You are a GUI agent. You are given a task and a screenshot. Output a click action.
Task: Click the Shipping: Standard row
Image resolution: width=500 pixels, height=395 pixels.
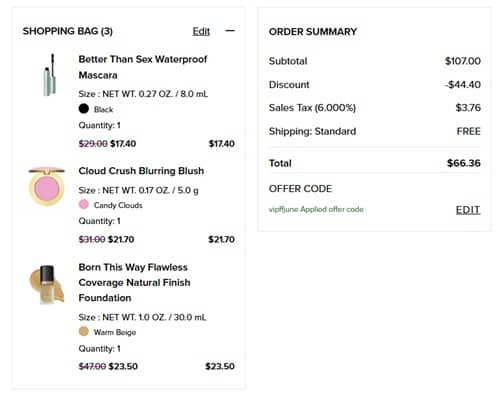(x=375, y=131)
